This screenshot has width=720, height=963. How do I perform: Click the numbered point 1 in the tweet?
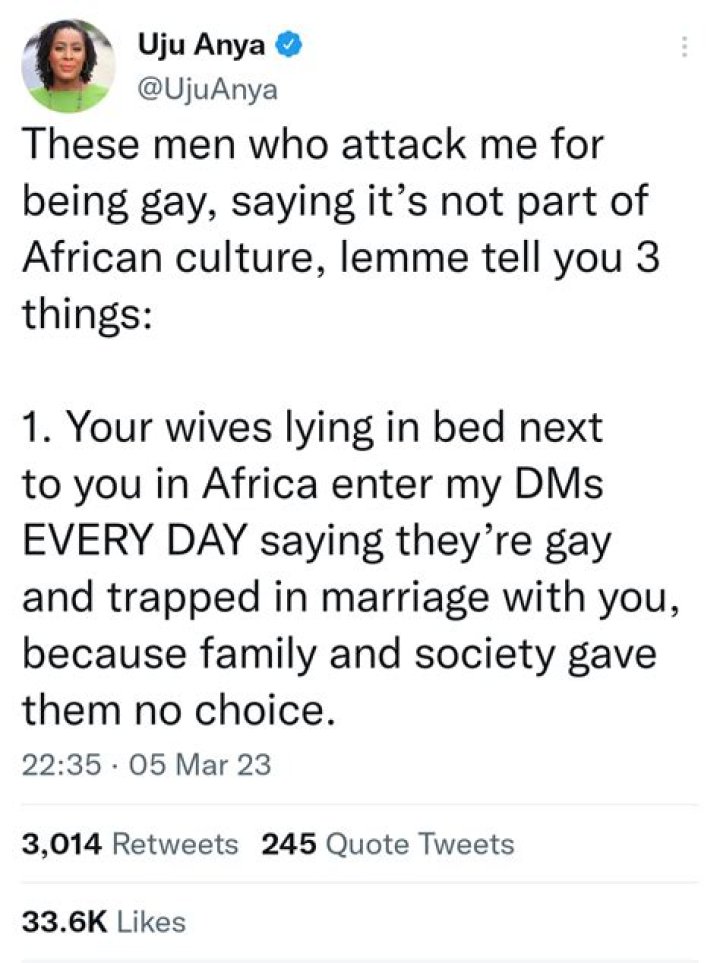coord(35,427)
